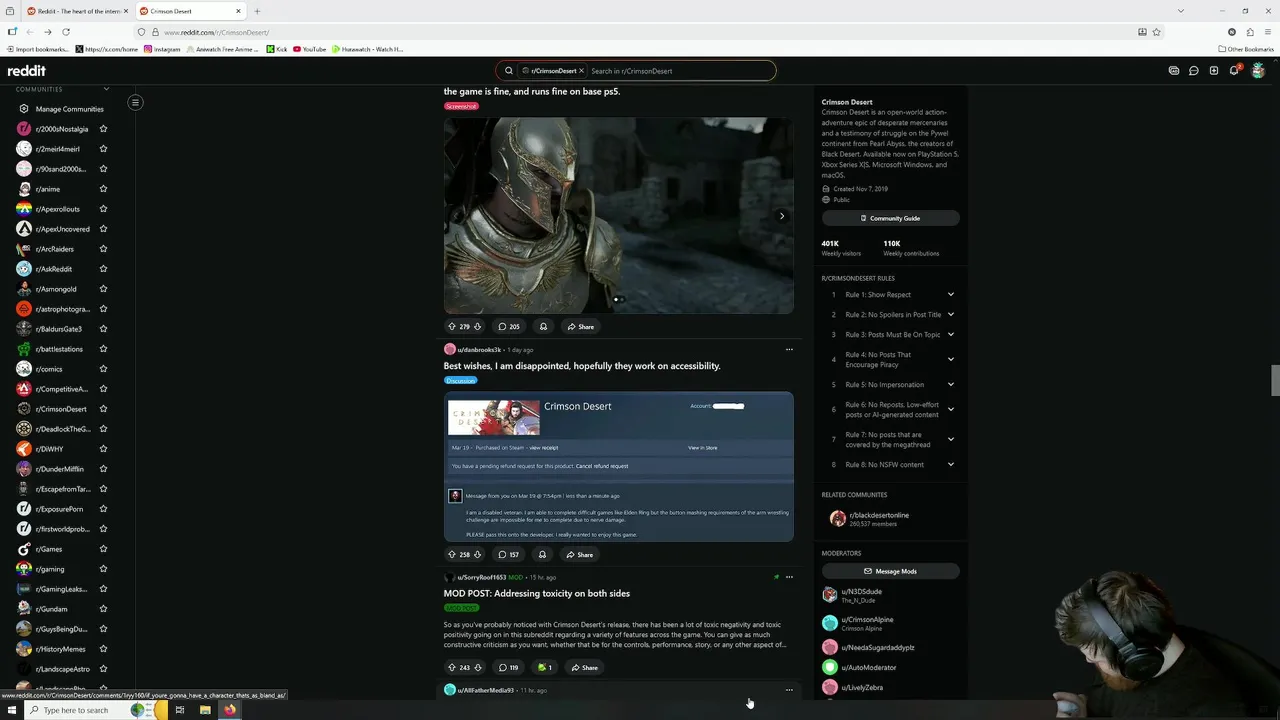Open Firefox application menu hamburger

(x=1268, y=32)
